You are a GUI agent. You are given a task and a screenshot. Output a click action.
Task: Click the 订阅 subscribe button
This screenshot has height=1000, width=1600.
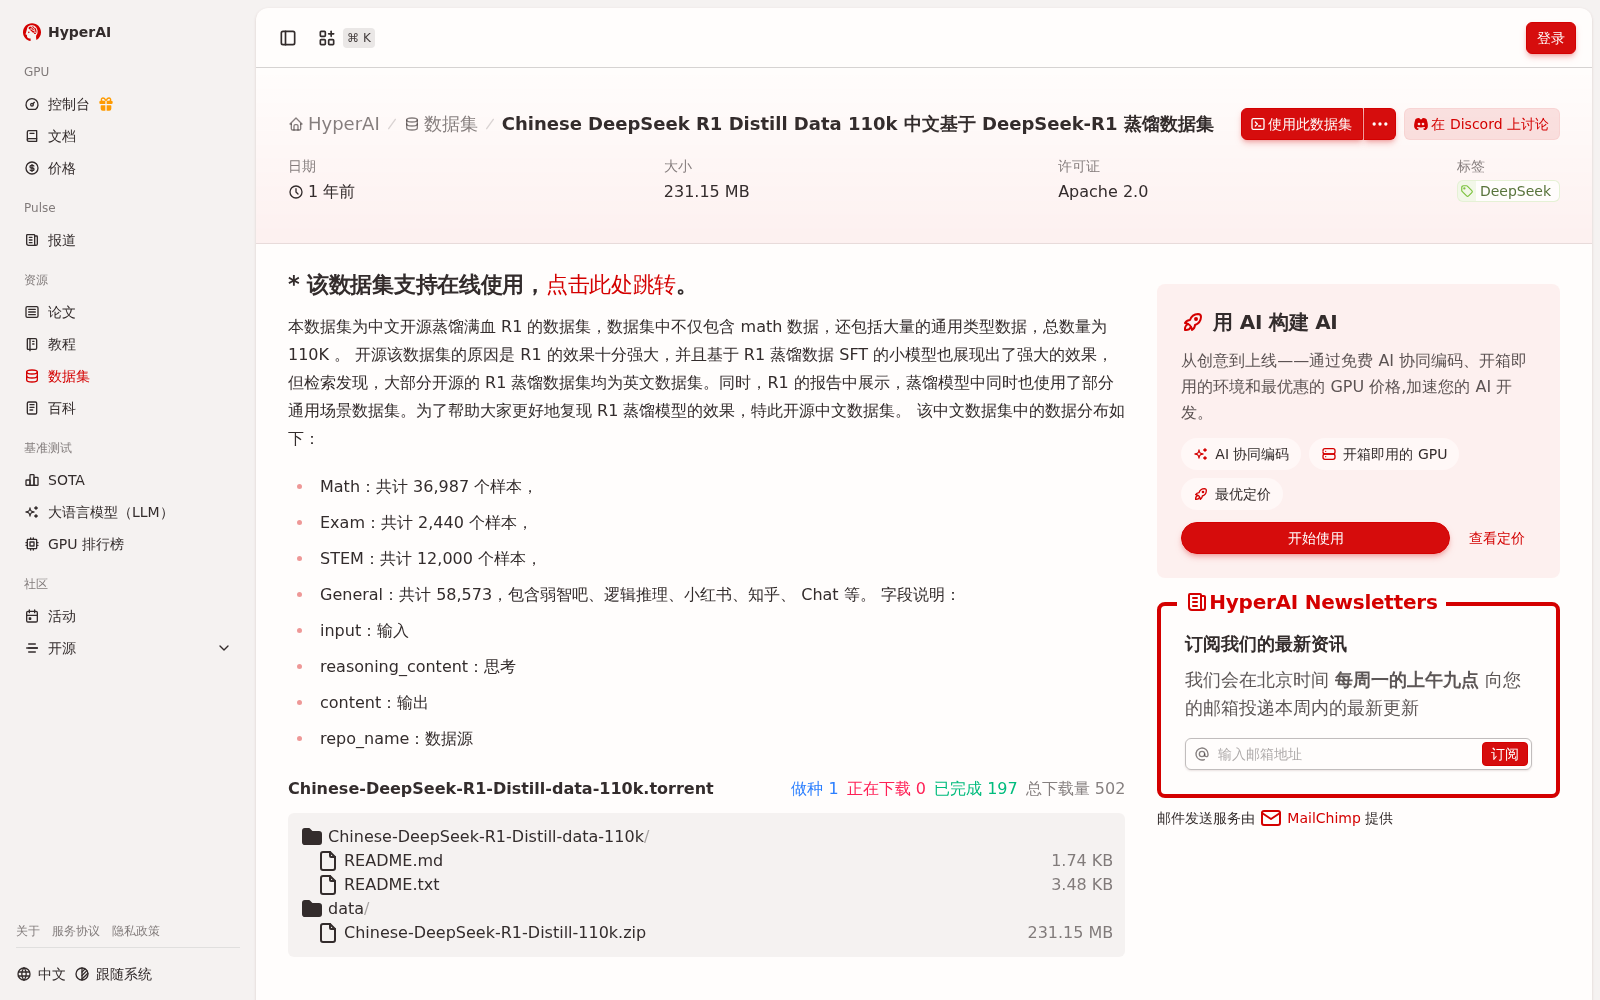click(x=1505, y=754)
